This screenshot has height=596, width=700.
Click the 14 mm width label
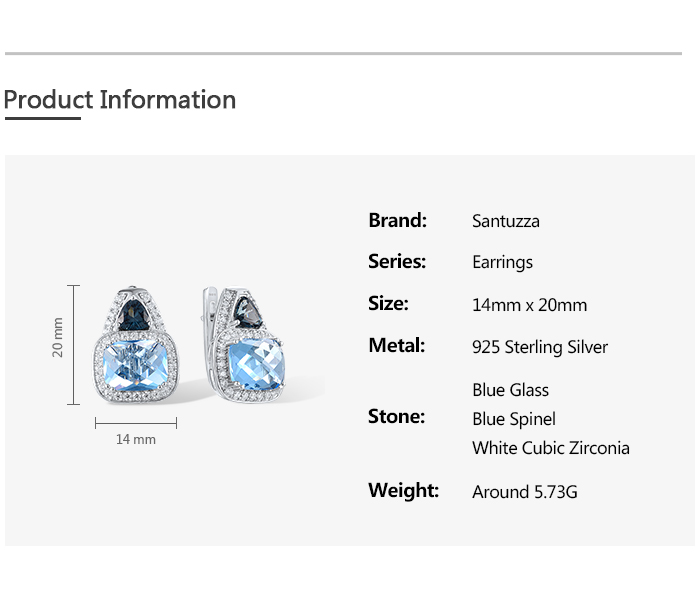point(136,439)
